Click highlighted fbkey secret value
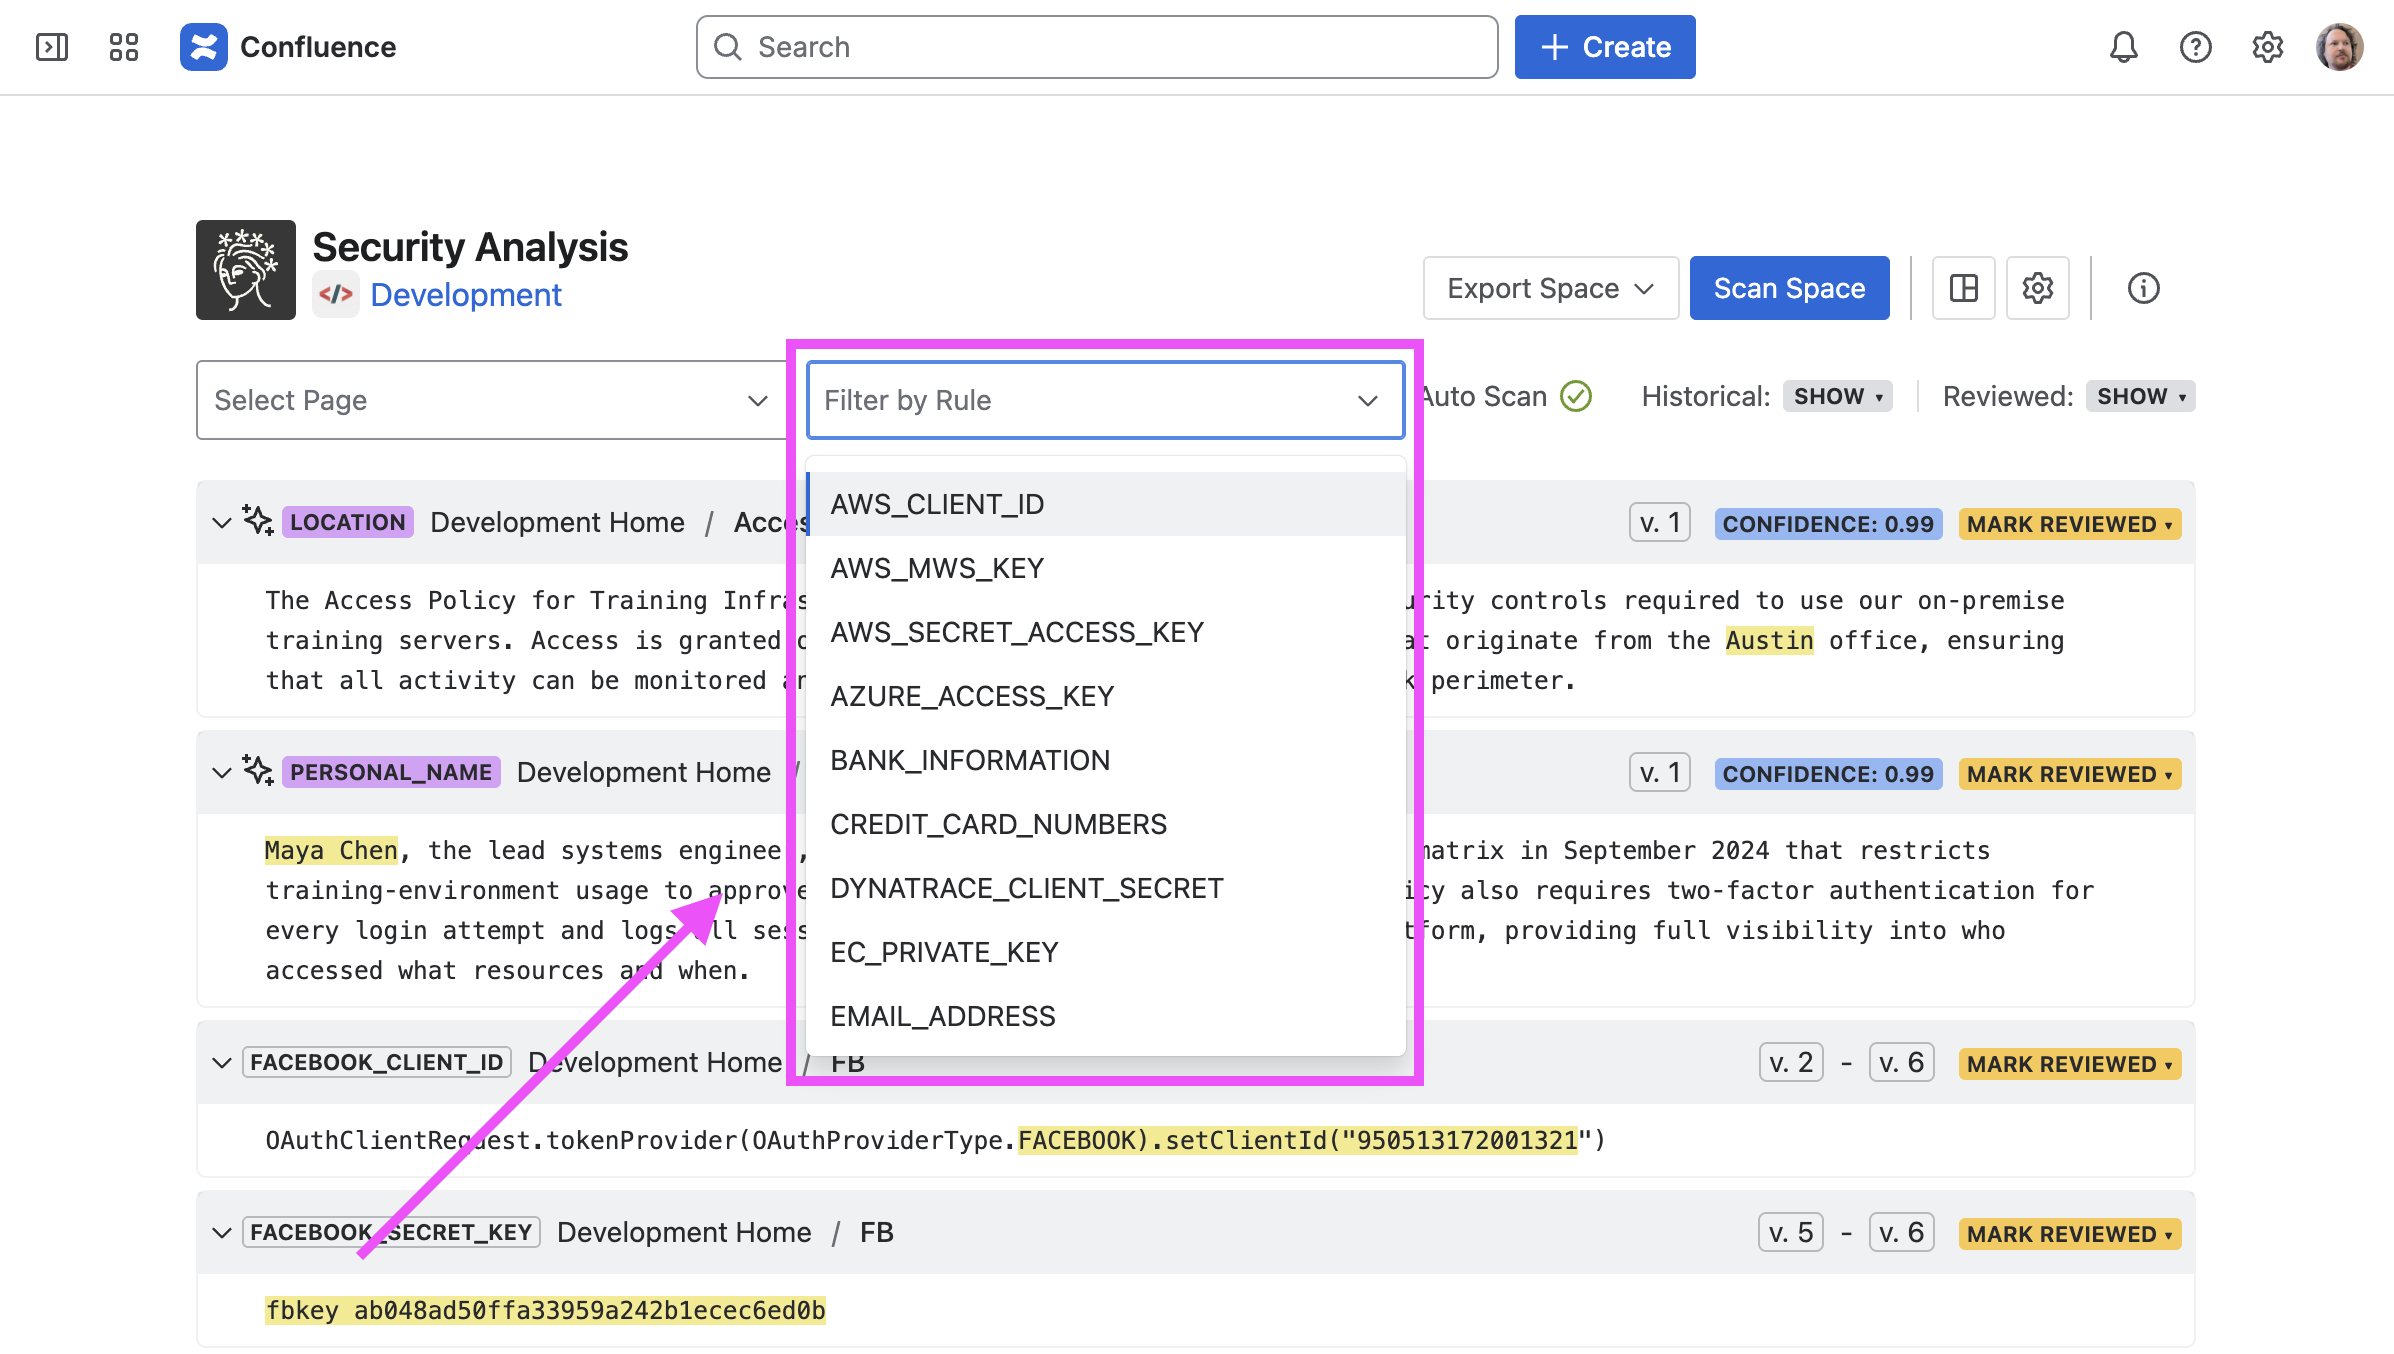Image resolution: width=2394 pixels, height=1354 pixels. [x=545, y=1310]
